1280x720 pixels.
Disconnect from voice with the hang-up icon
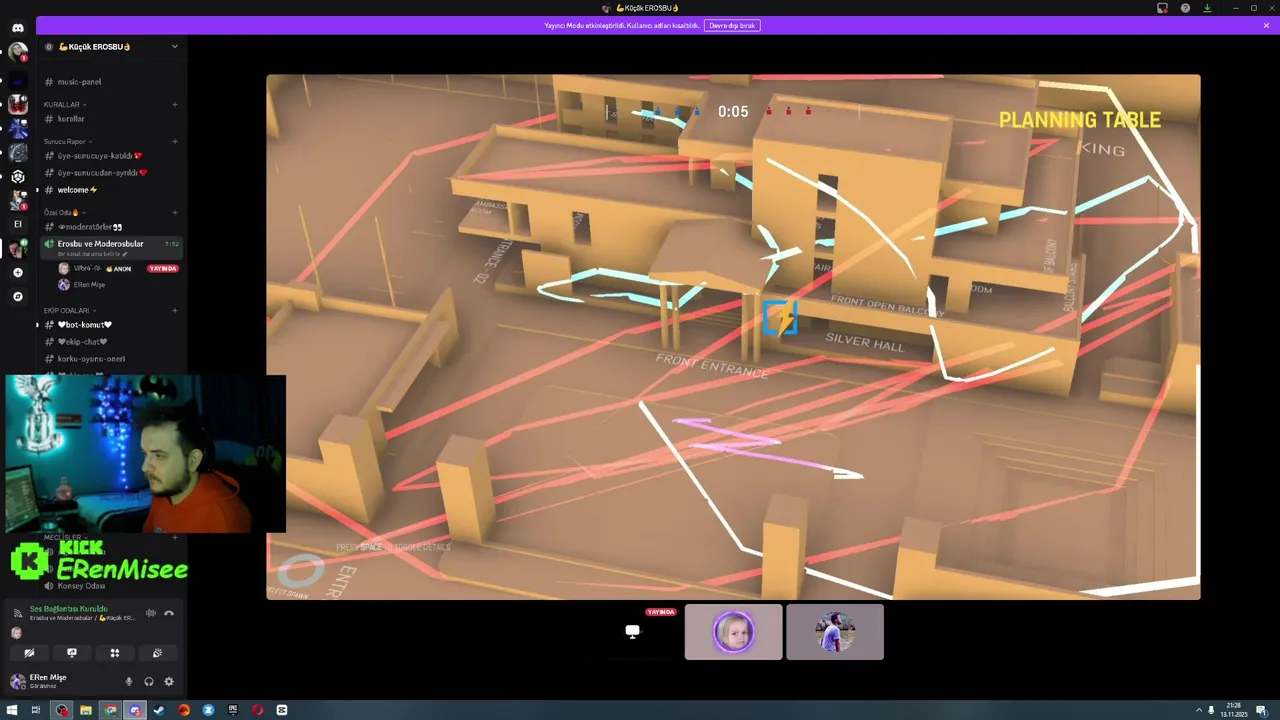pyautogui.click(x=169, y=613)
